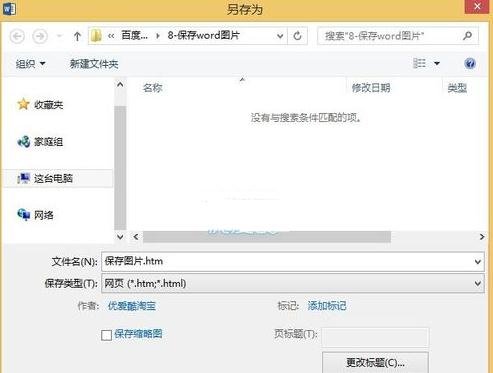
Task: Sort by 修改日期 column header
Action: click(371, 88)
